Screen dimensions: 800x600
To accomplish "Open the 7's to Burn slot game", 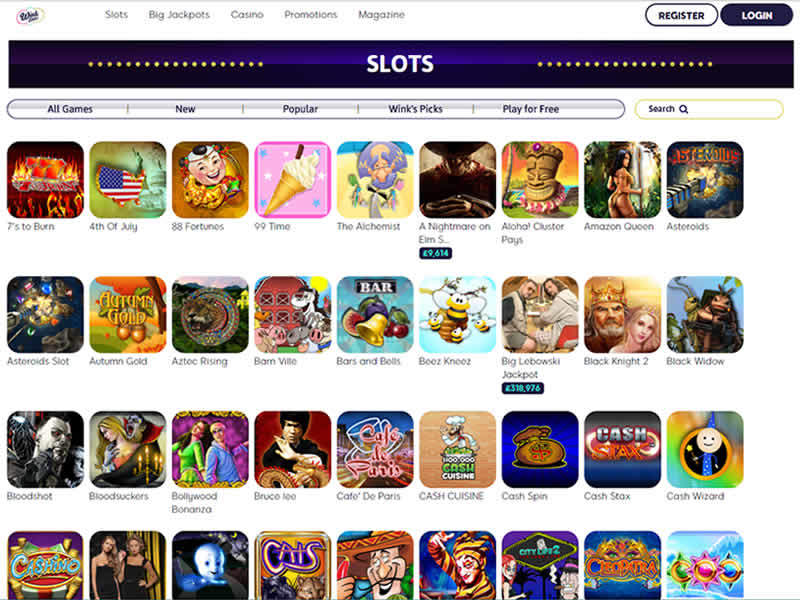I will (45, 180).
